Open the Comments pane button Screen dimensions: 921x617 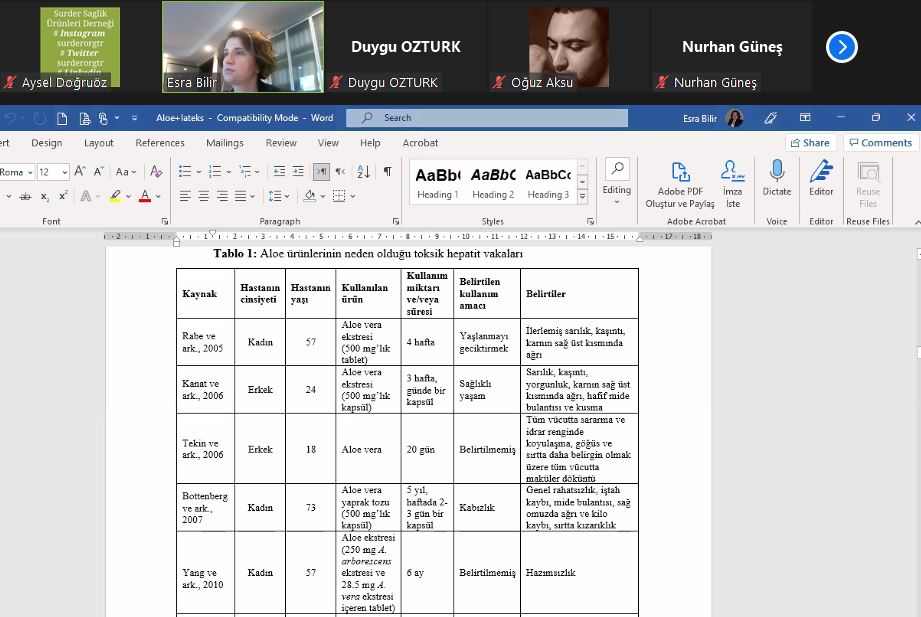[x=880, y=143]
